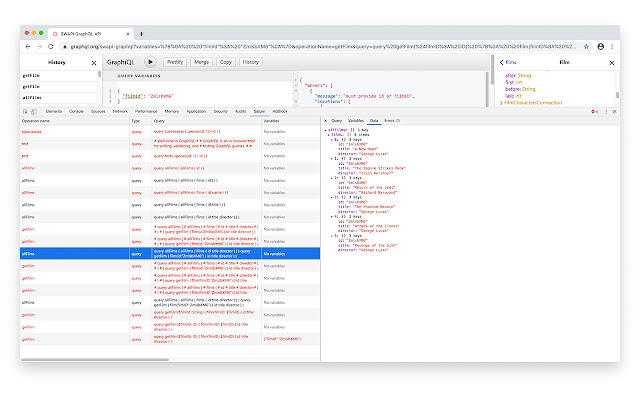Viewport: 640px width, 400px height.
Task: Open the Security DevTools tab
Action: (220, 111)
